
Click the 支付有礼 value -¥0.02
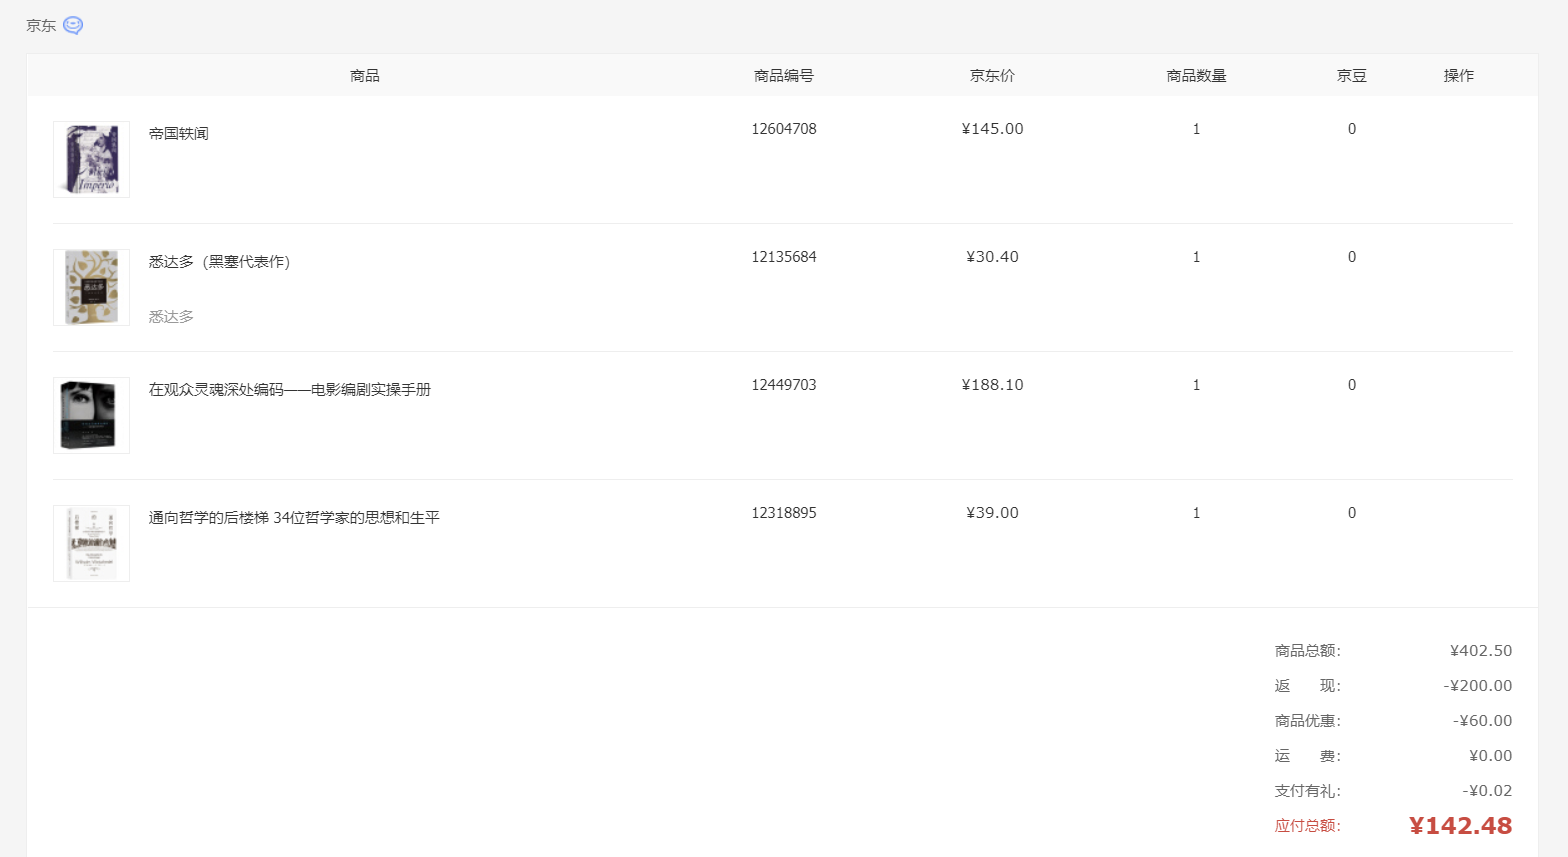click(1487, 791)
